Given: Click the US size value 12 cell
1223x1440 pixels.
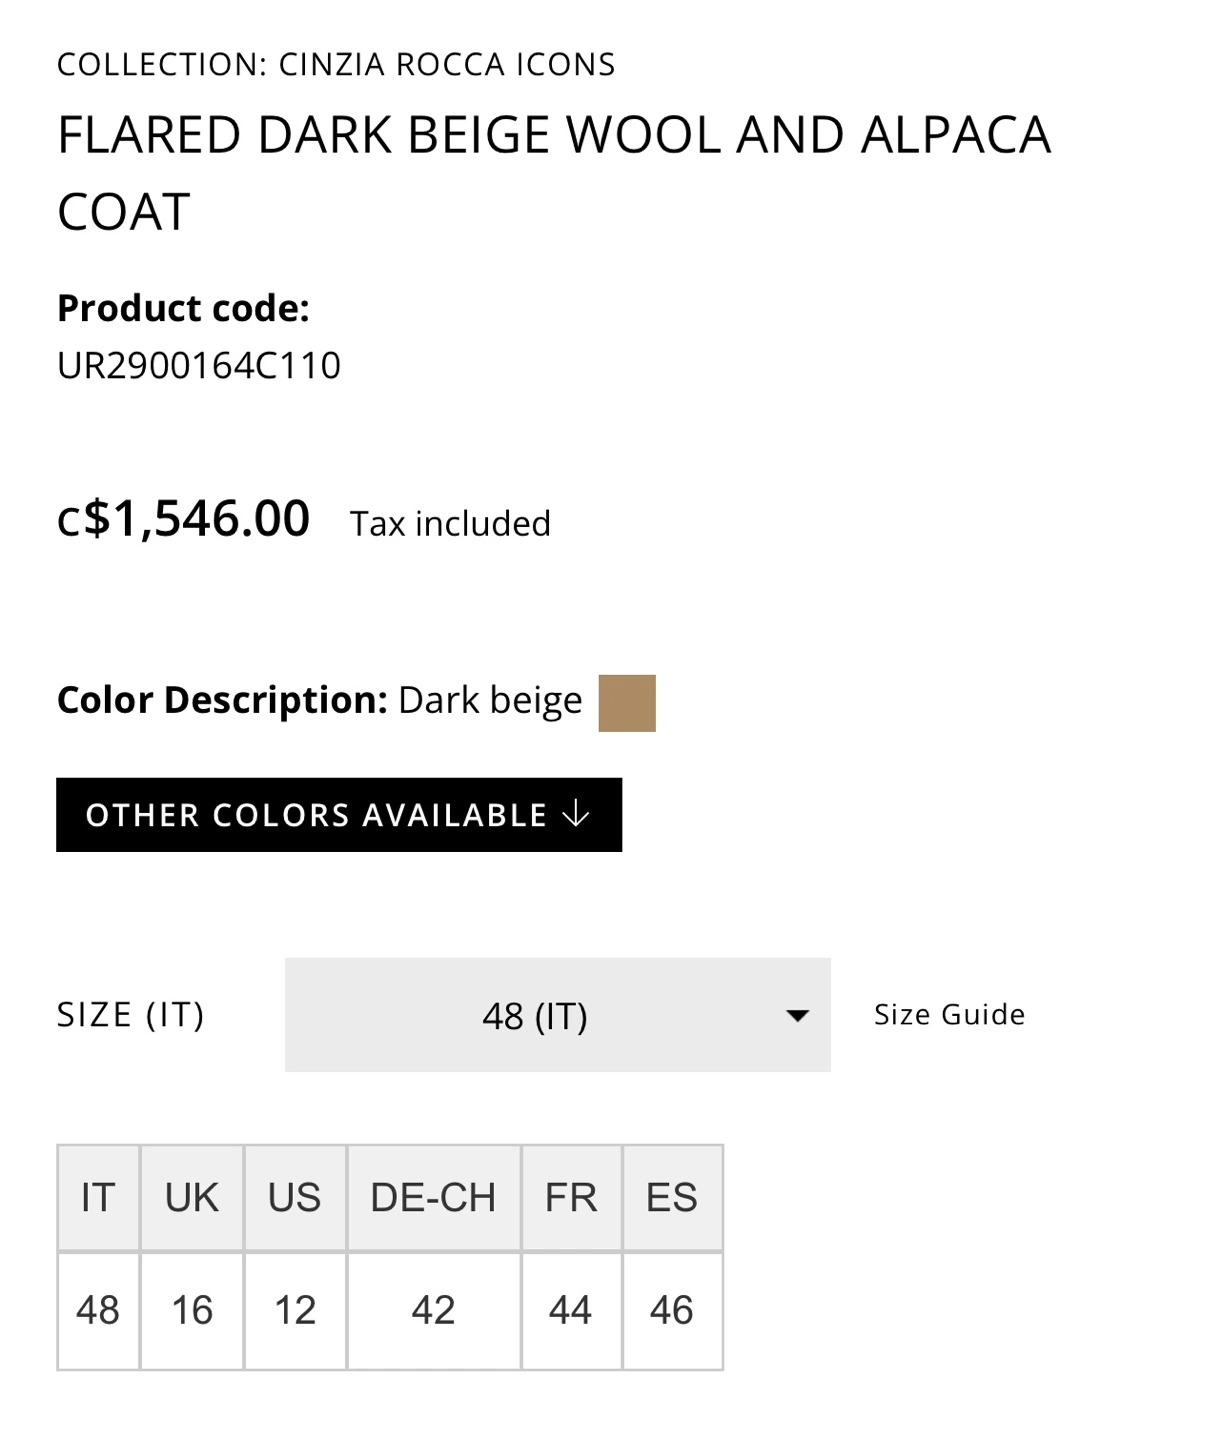Looking at the screenshot, I should click(x=295, y=1310).
